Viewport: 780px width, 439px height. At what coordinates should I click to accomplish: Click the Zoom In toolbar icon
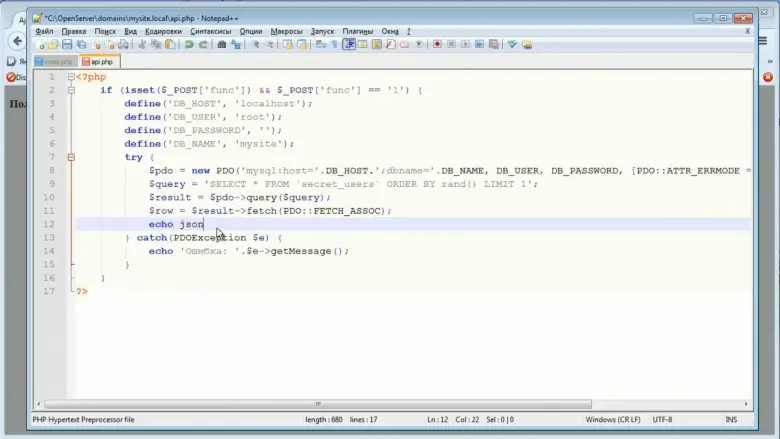click(255, 45)
